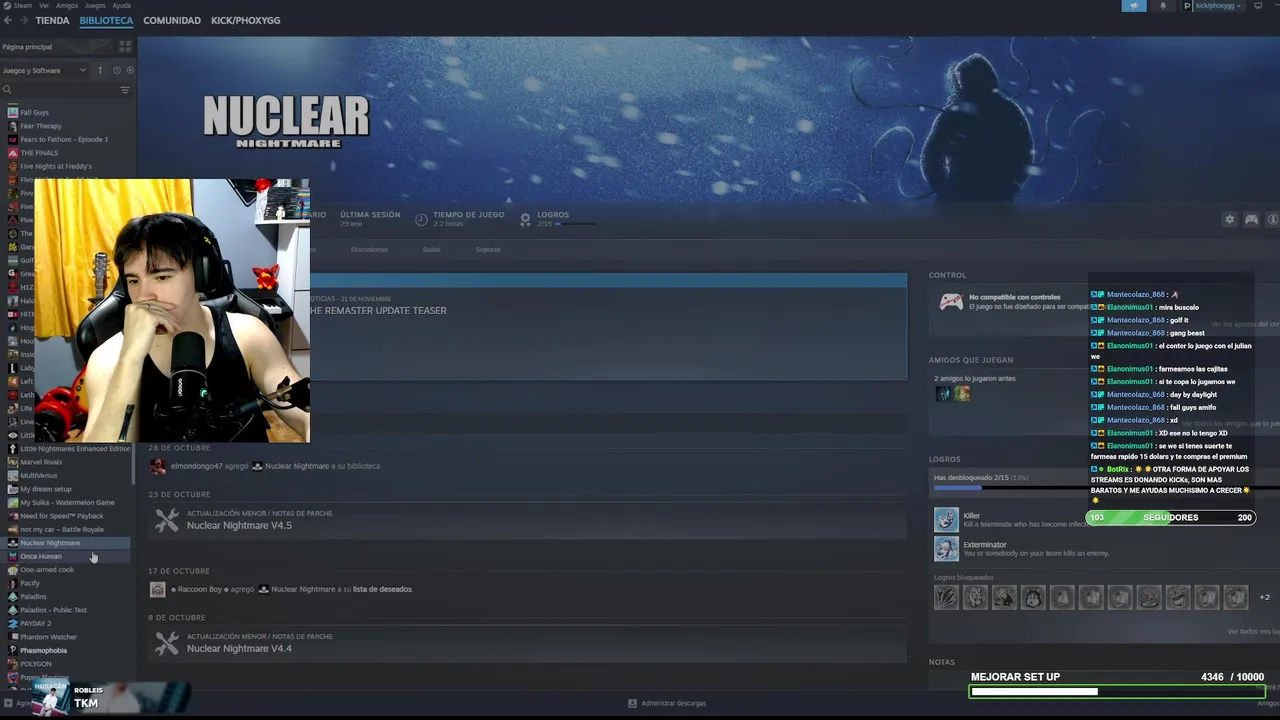1280x720 pixels.
Task: Open the KICK/PHOXYGG profile tab
Action: (245, 20)
